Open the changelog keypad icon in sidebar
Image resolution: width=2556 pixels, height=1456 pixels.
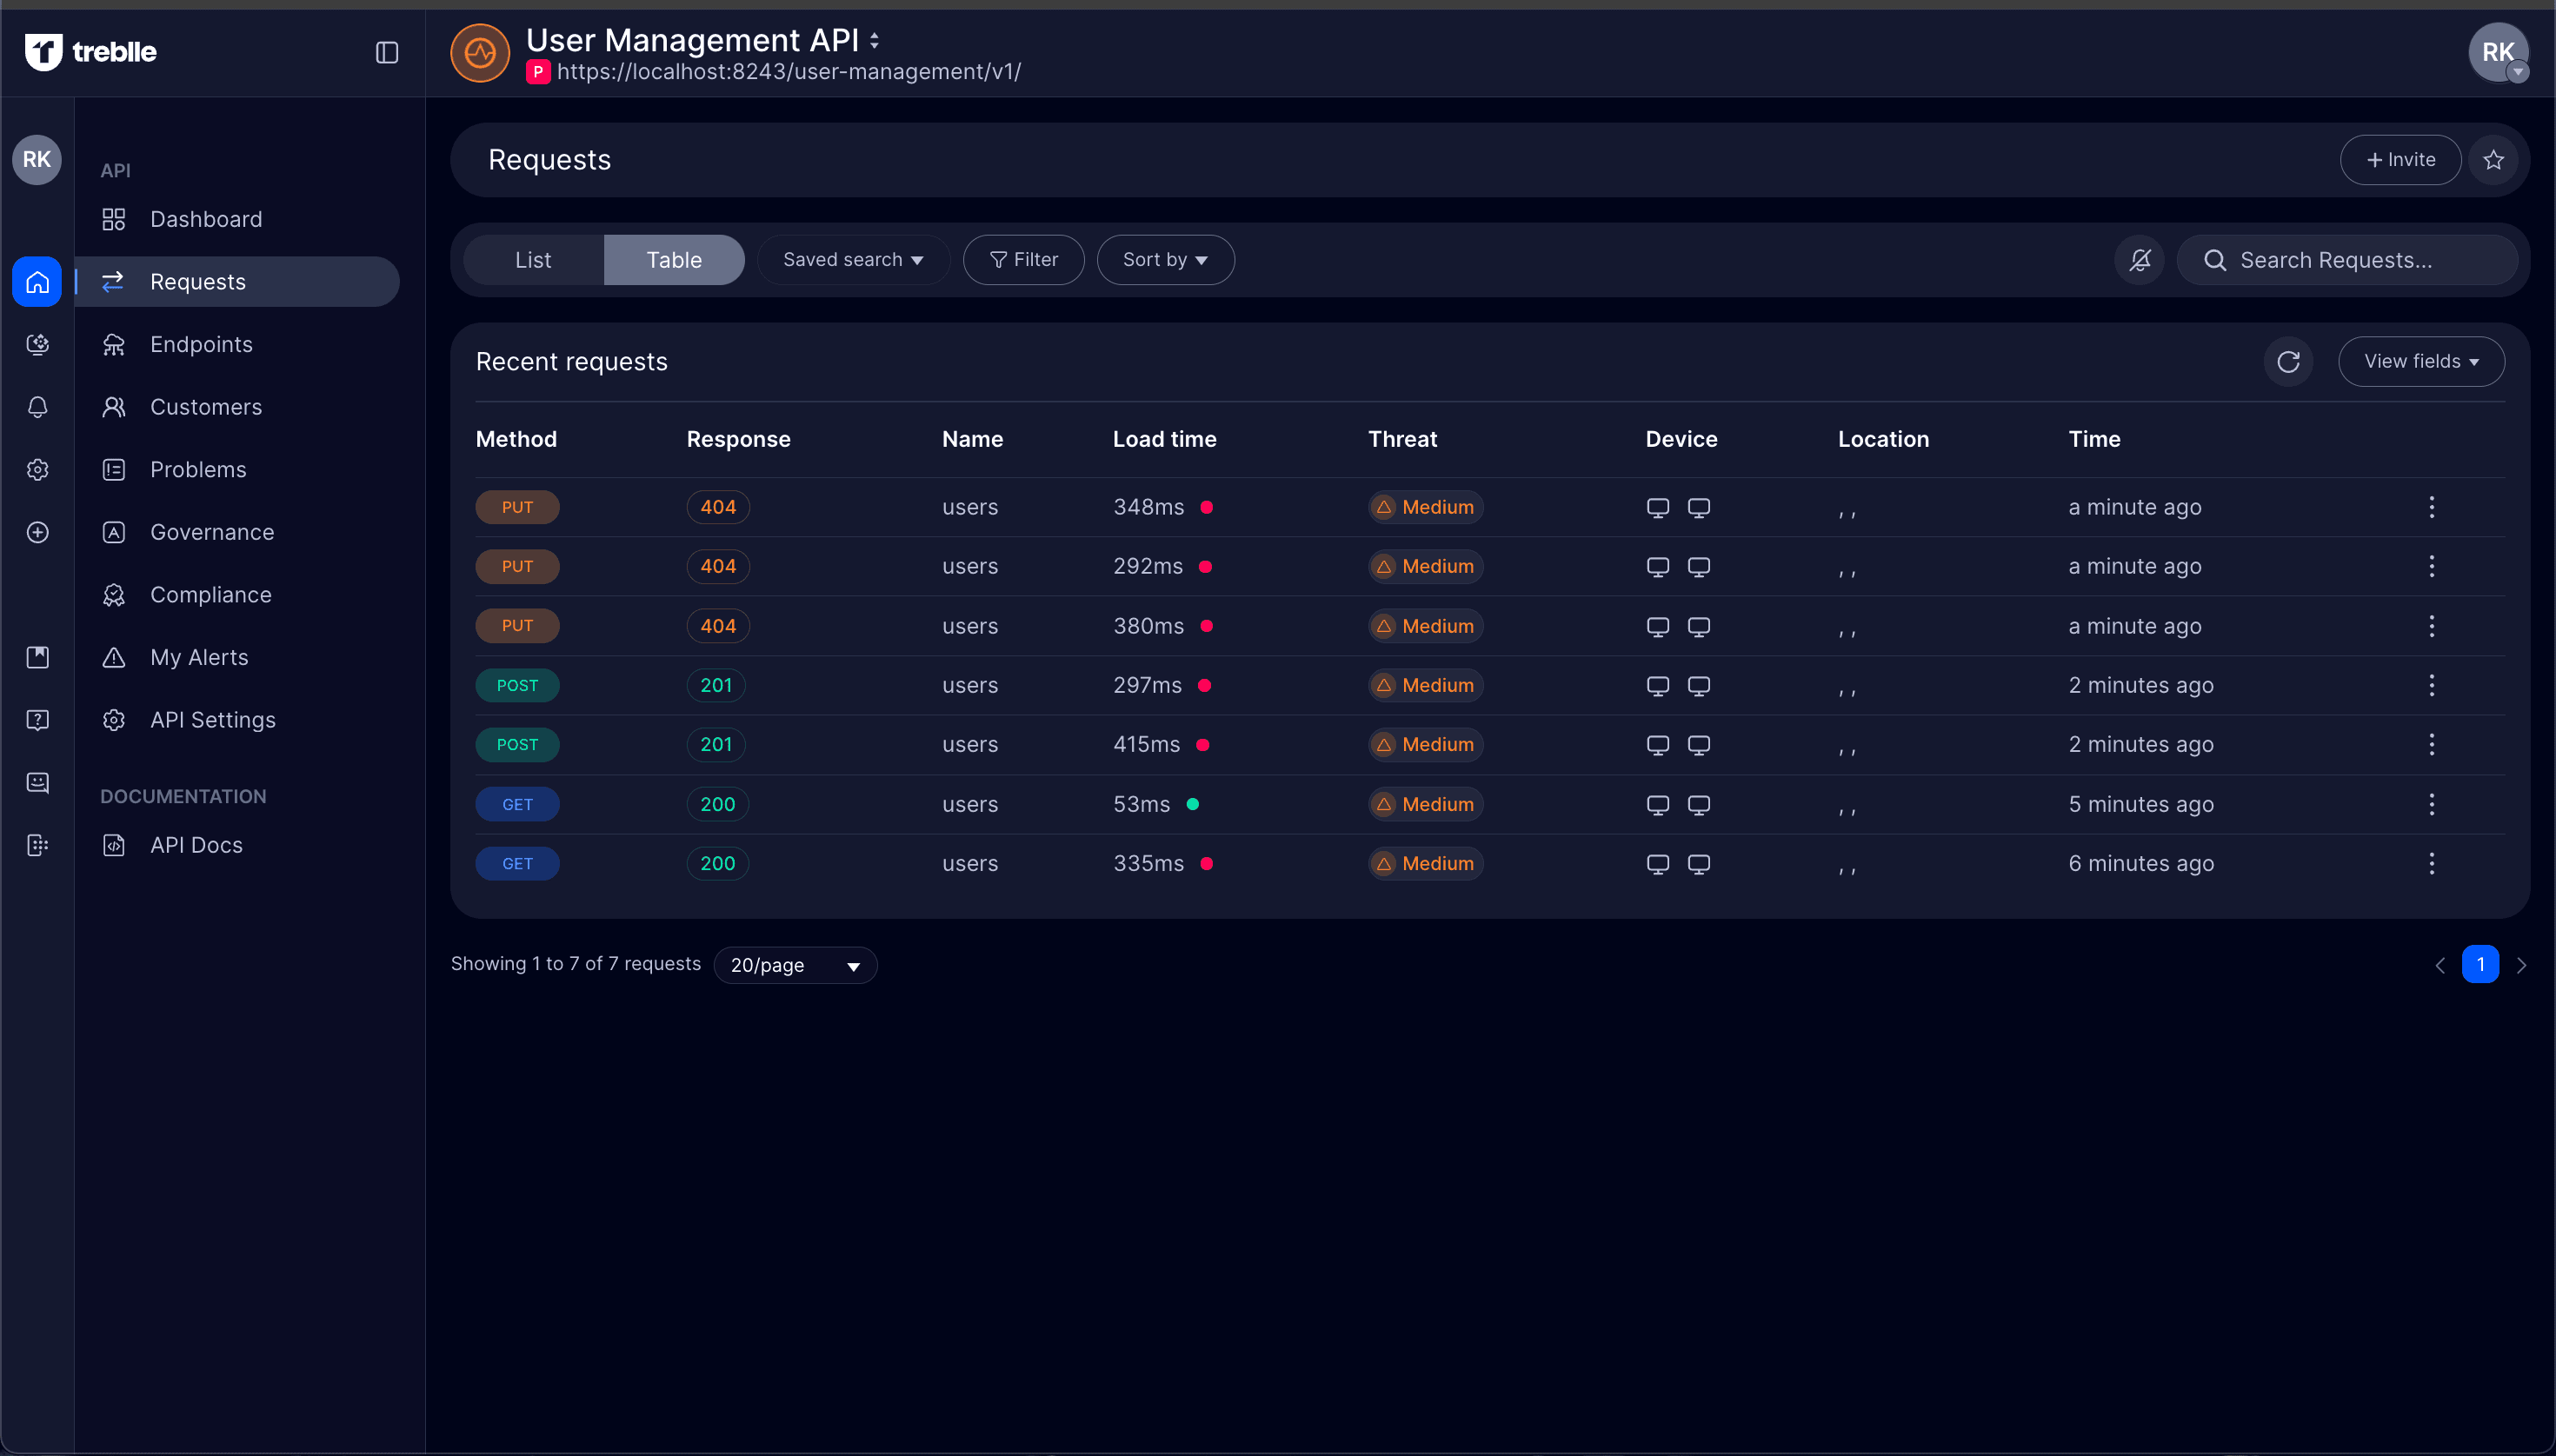tap(37, 845)
